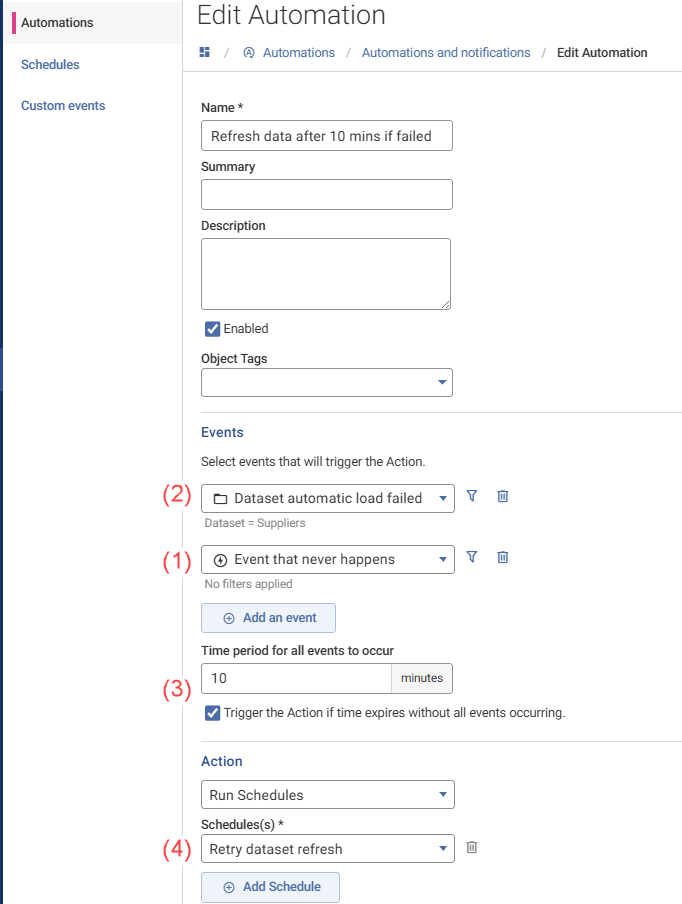Click the time period minutes field

[x=296, y=678]
